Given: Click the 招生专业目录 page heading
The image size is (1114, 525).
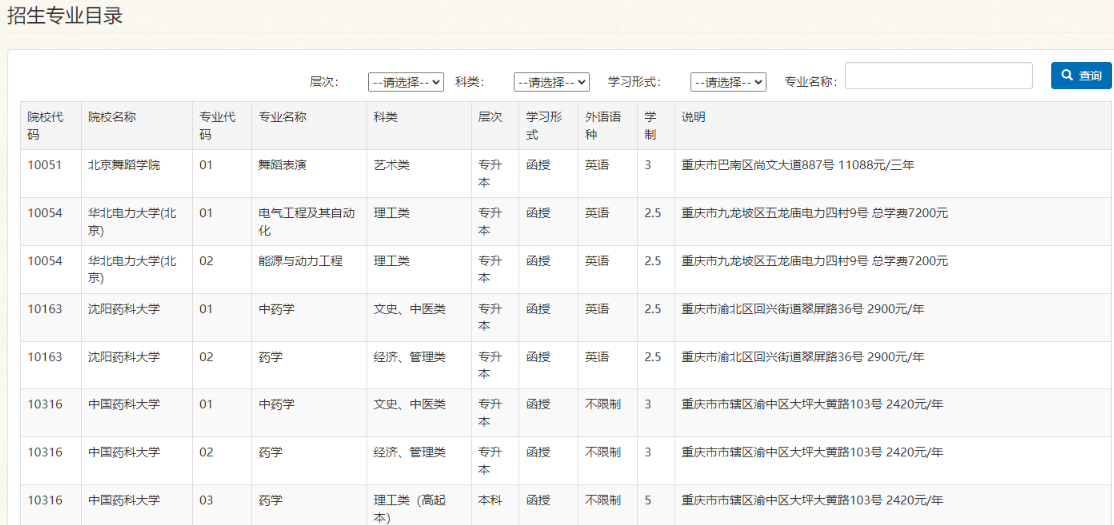Looking at the screenshot, I should (65, 17).
